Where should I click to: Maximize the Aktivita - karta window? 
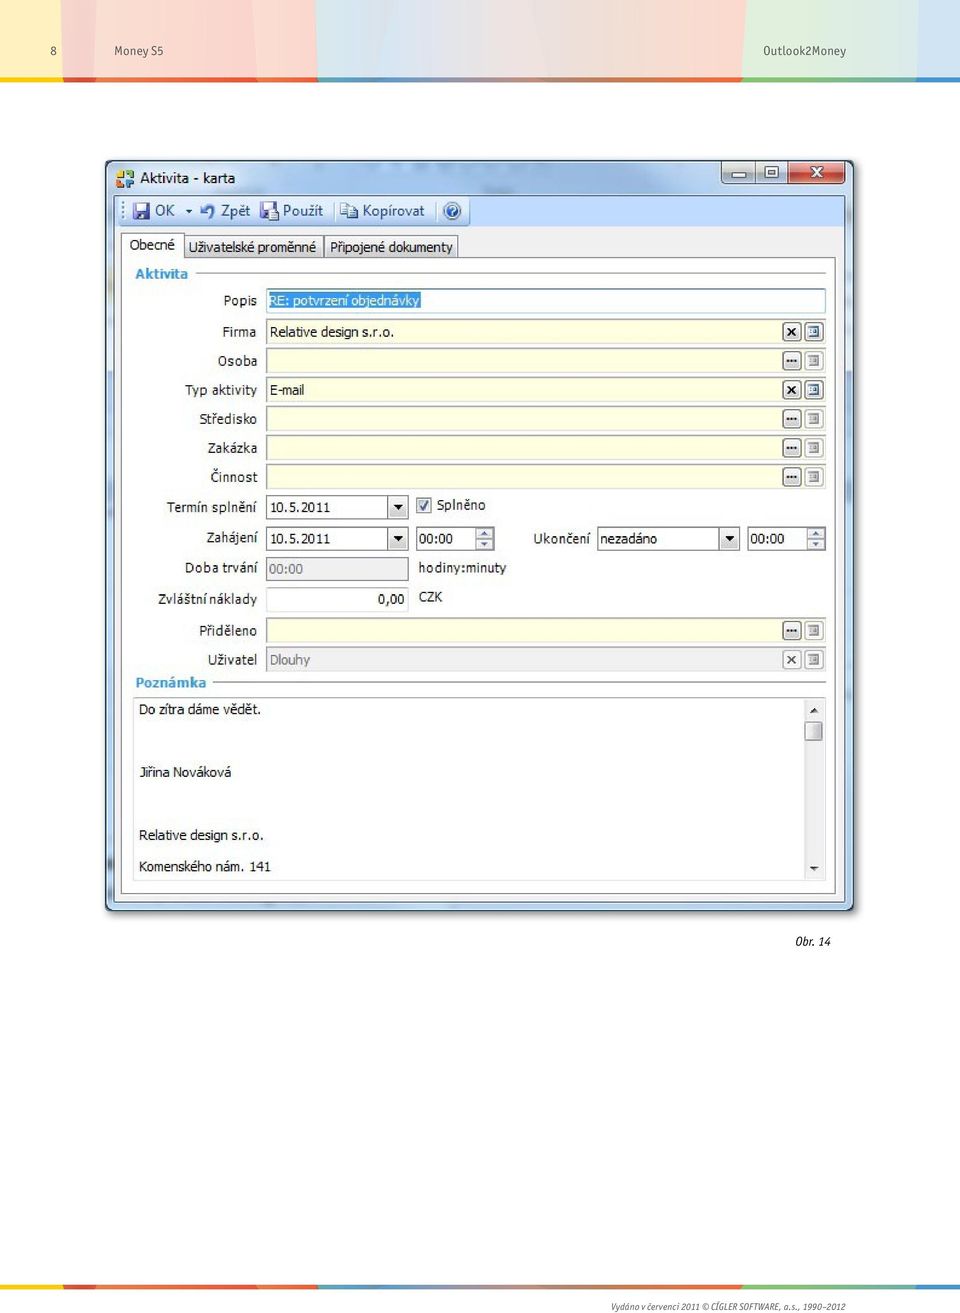pyautogui.click(x=771, y=174)
